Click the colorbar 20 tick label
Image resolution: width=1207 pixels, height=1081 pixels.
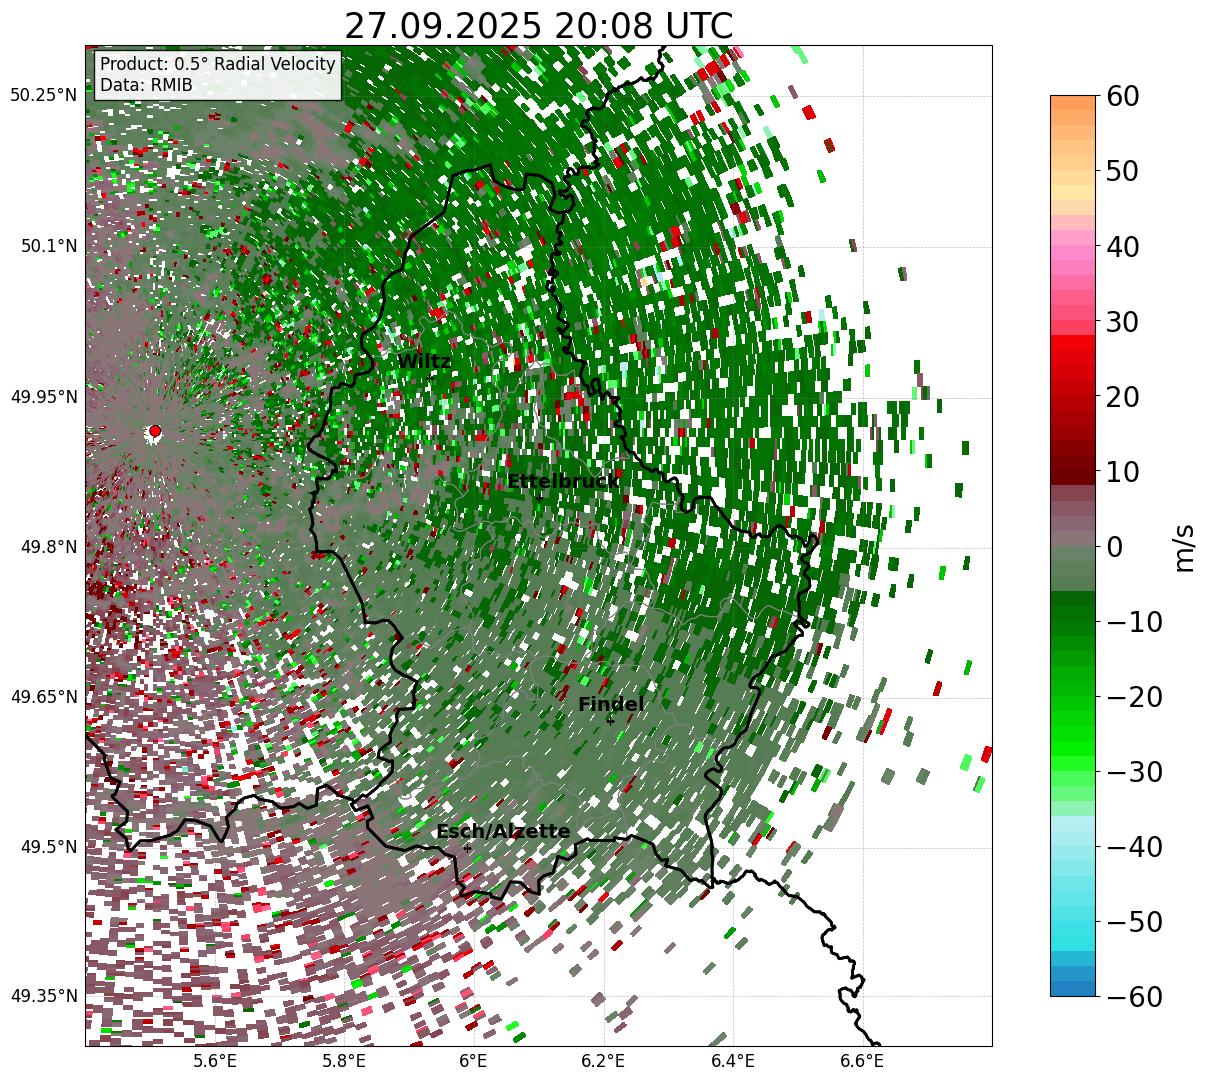1124,397
